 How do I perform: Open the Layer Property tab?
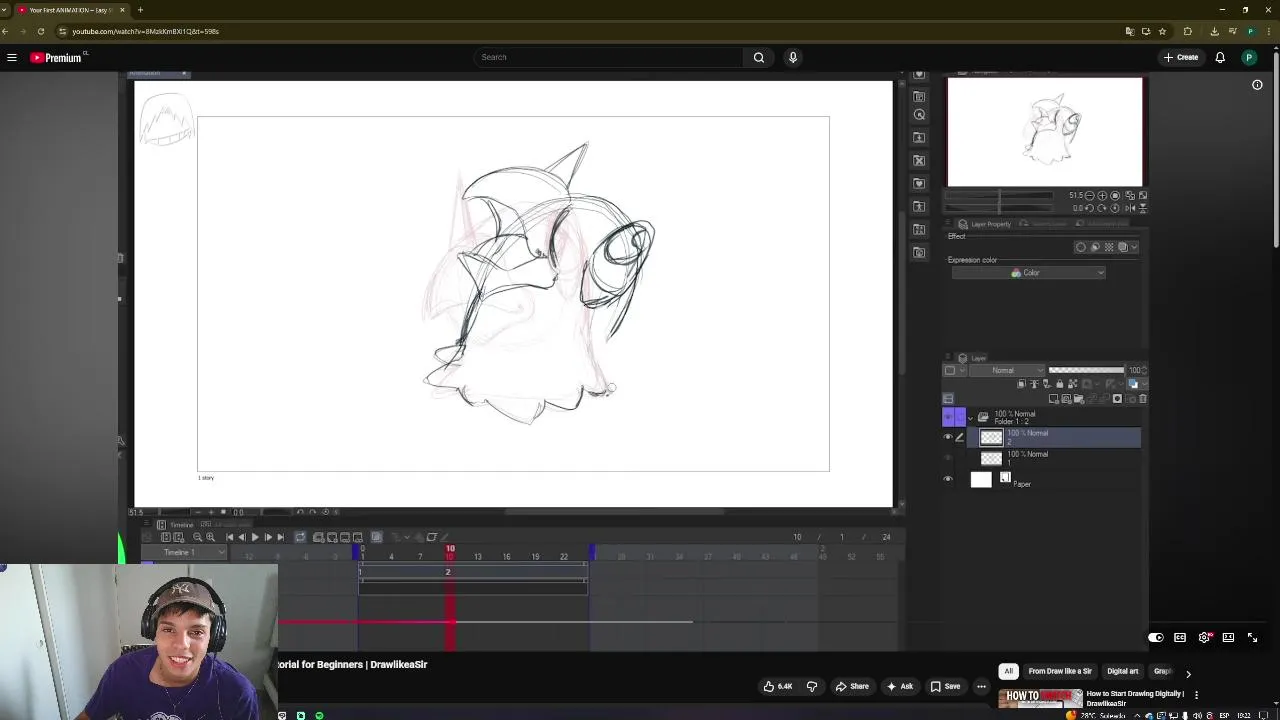click(x=984, y=224)
